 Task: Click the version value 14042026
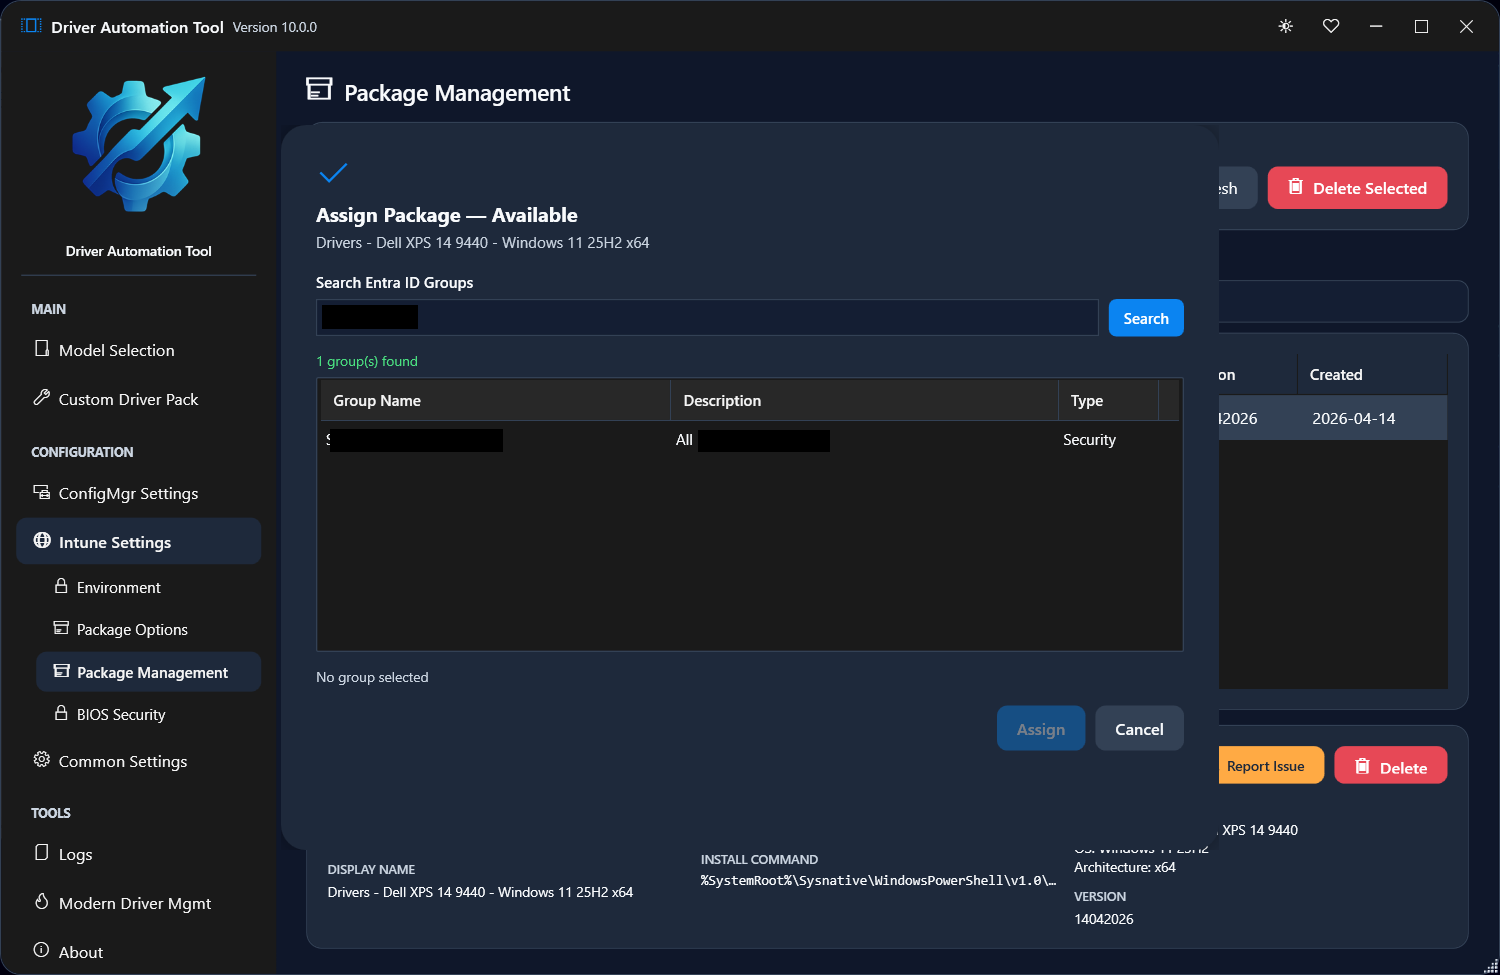click(x=1104, y=919)
